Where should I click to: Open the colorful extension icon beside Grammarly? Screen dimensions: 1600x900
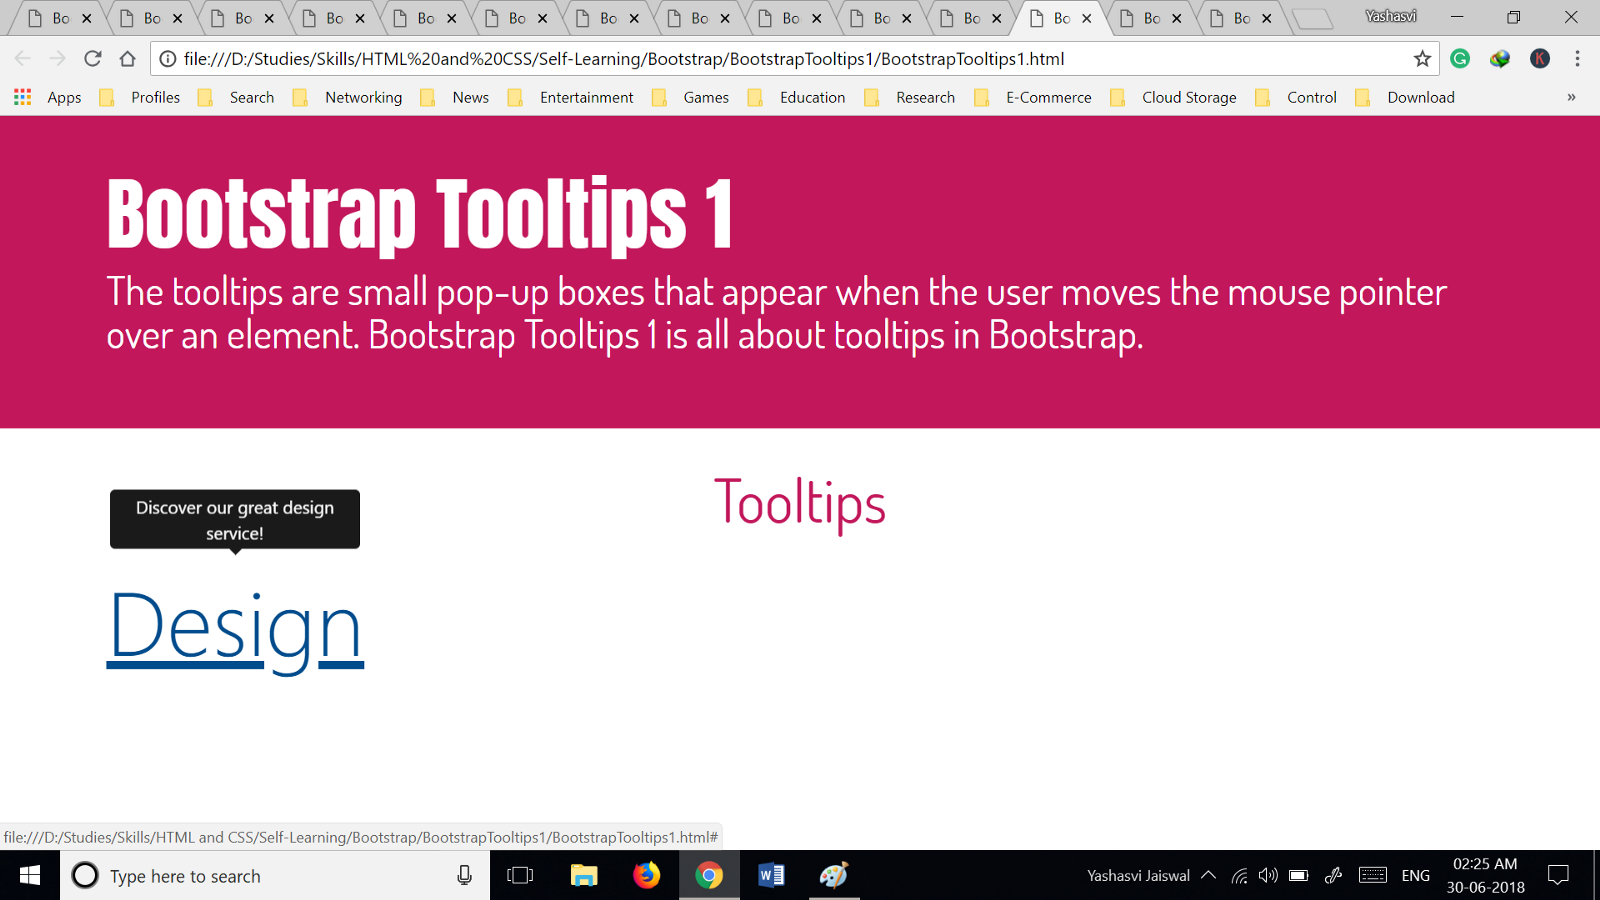pos(1499,59)
